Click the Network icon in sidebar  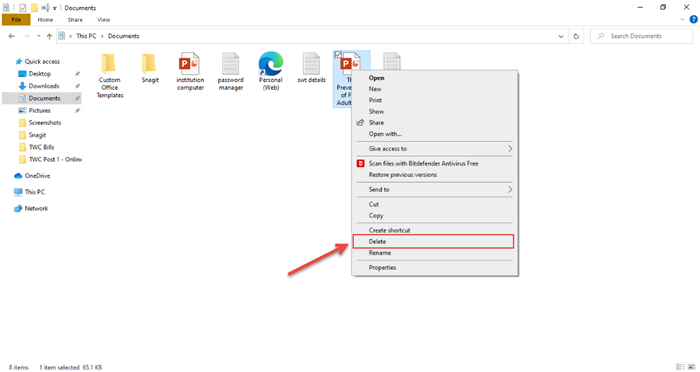[x=18, y=209]
